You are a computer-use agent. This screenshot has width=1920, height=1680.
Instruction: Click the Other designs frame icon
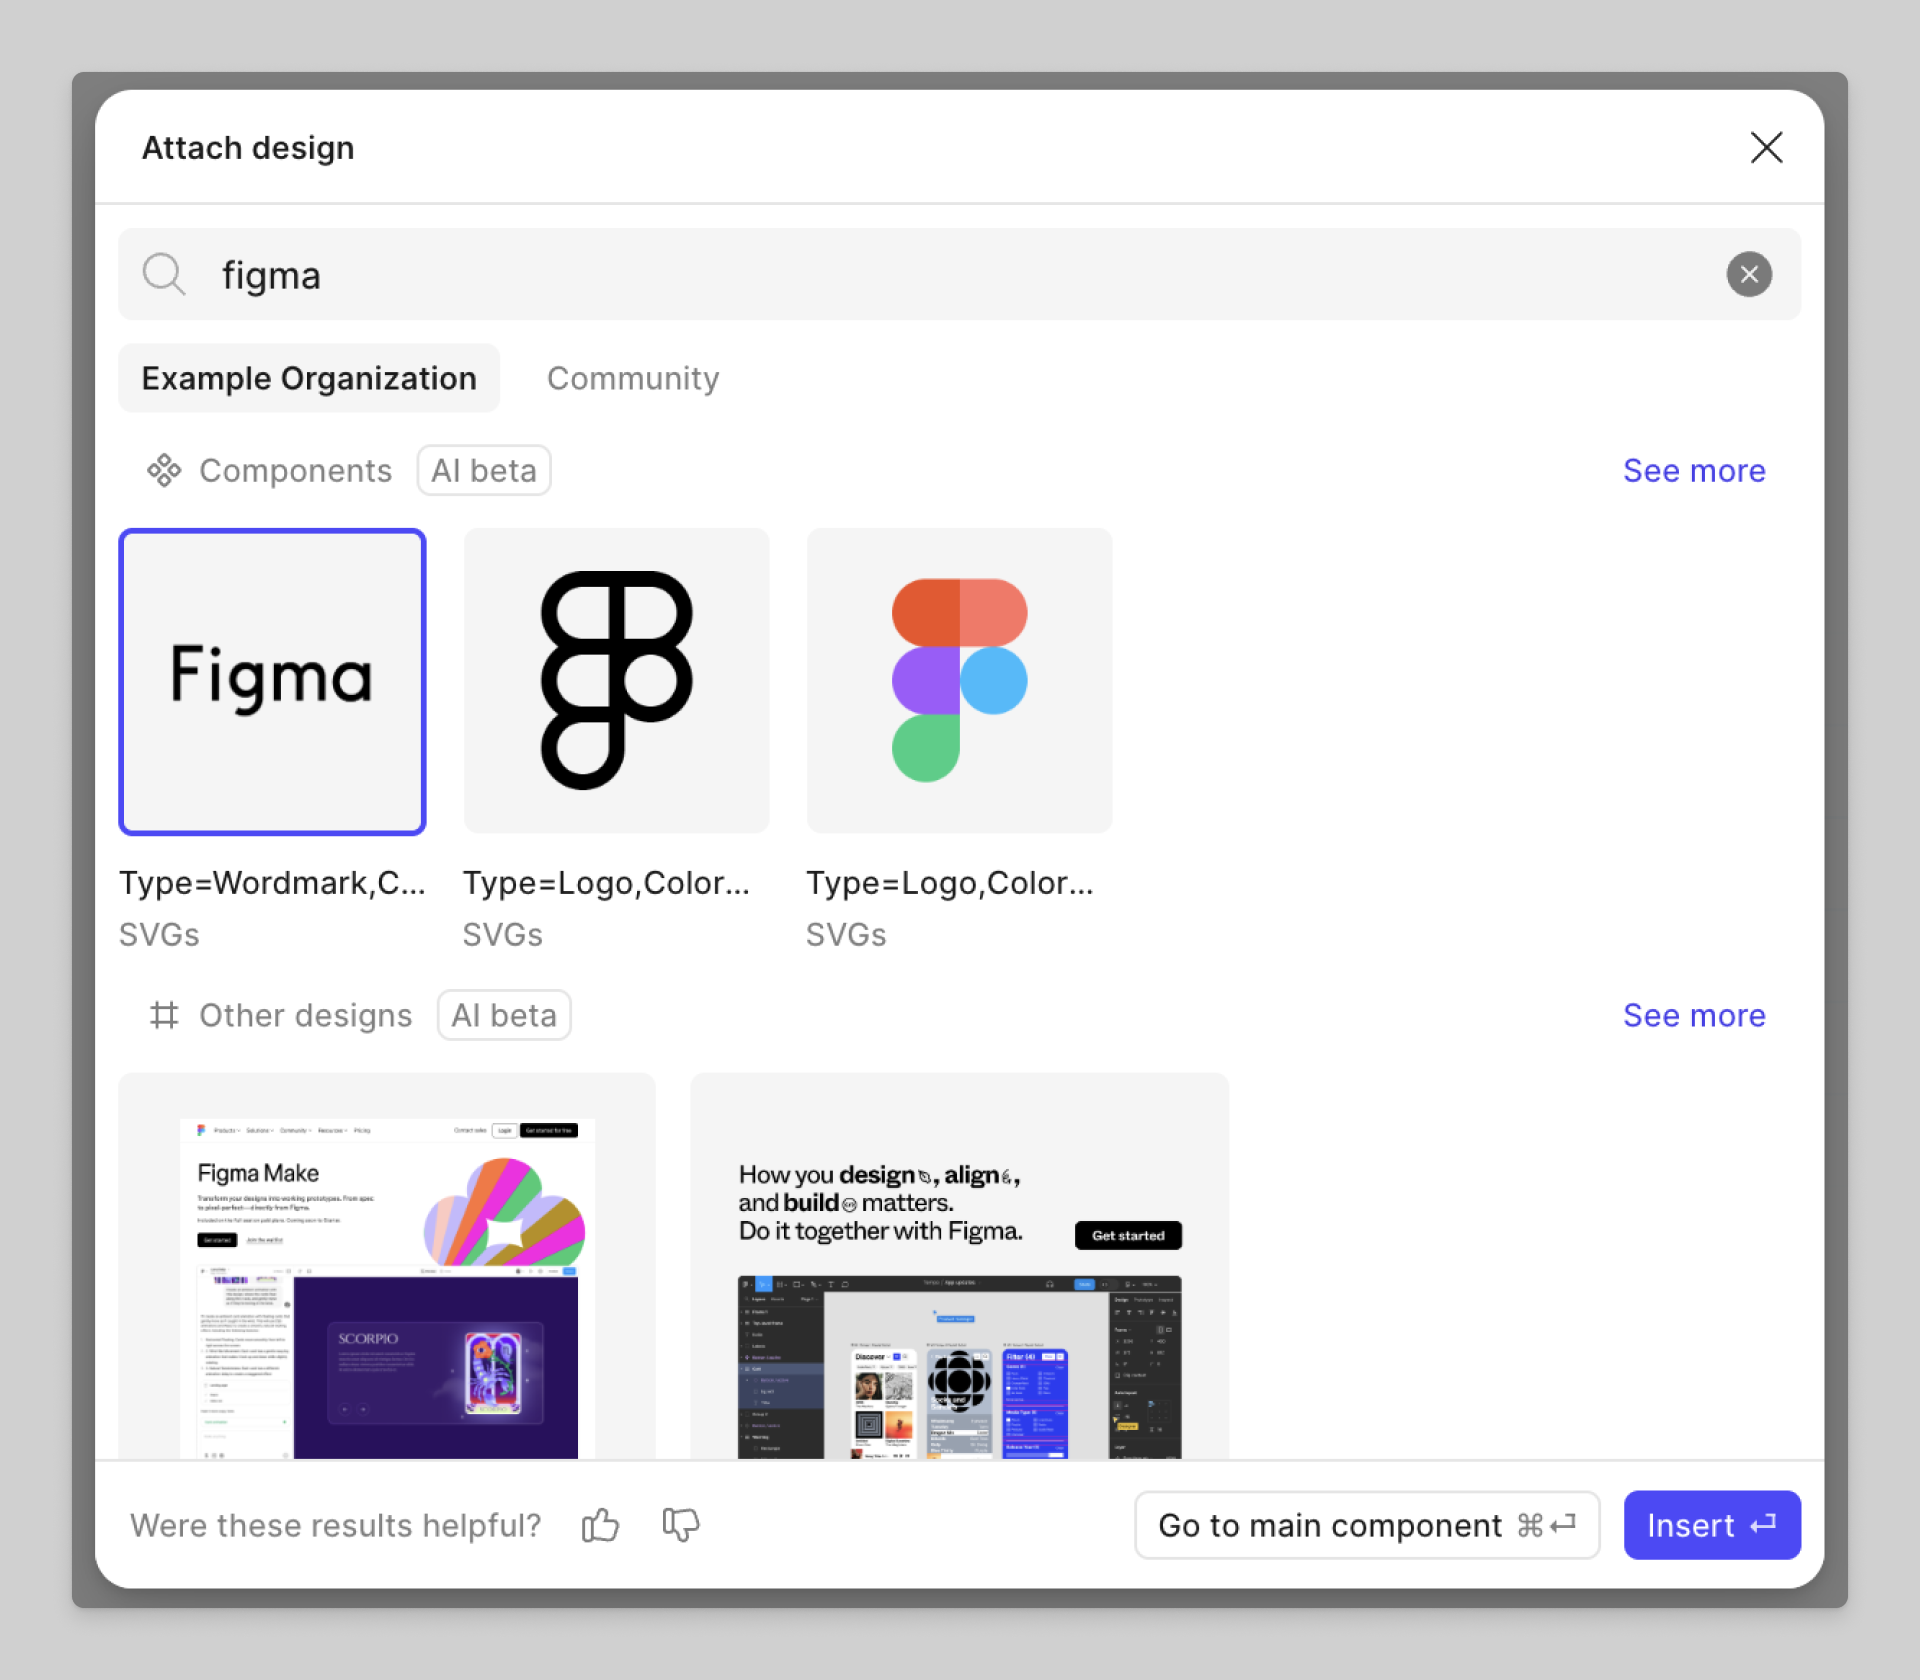pyautogui.click(x=164, y=1015)
